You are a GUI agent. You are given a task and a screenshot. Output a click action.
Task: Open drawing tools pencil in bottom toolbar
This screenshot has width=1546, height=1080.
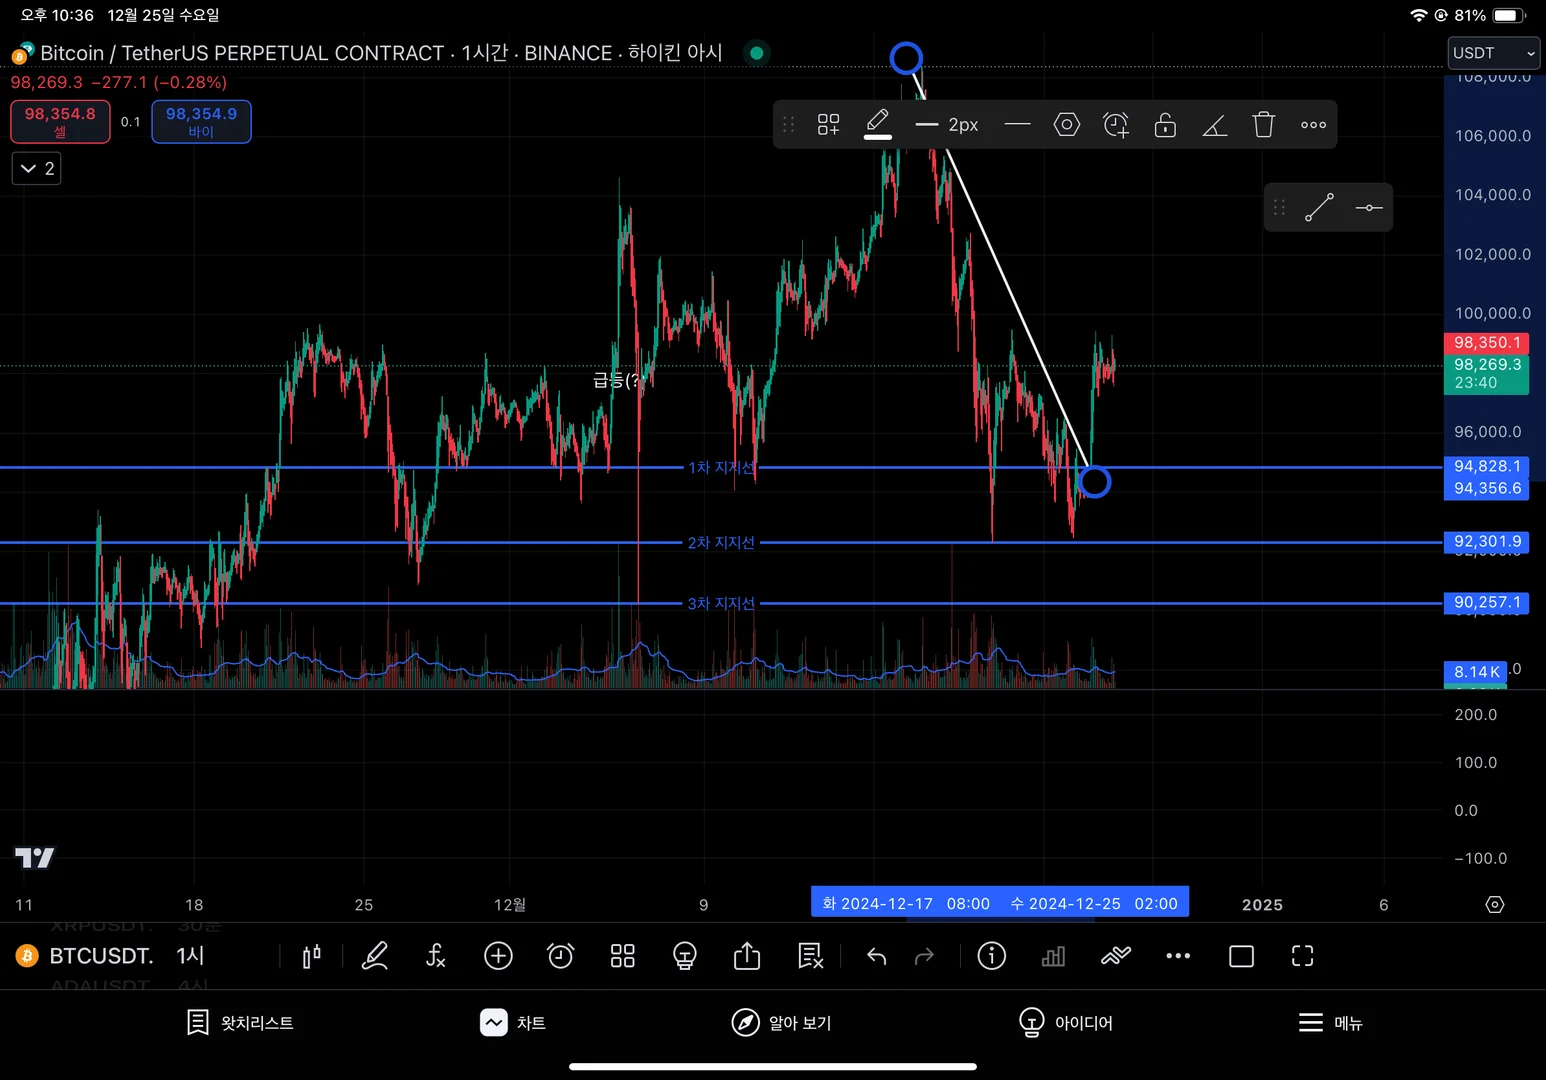click(x=374, y=956)
